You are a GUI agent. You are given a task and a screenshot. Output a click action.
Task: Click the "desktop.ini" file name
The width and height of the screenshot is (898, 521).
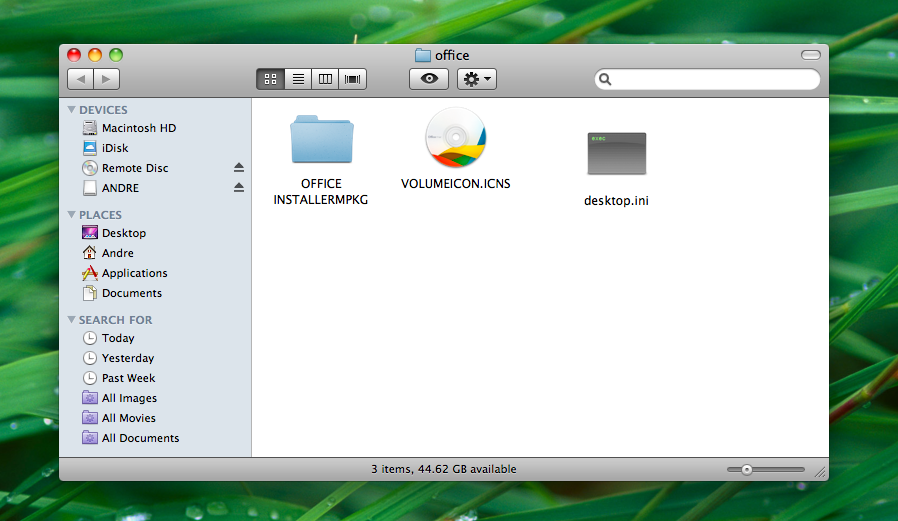616,201
